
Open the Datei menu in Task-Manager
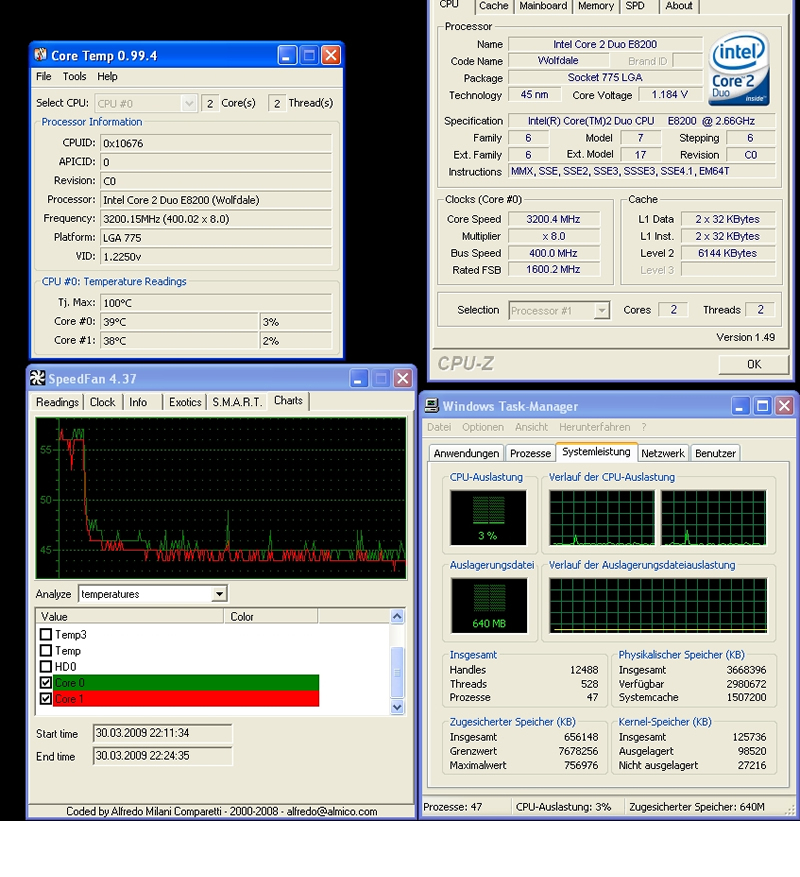439,427
